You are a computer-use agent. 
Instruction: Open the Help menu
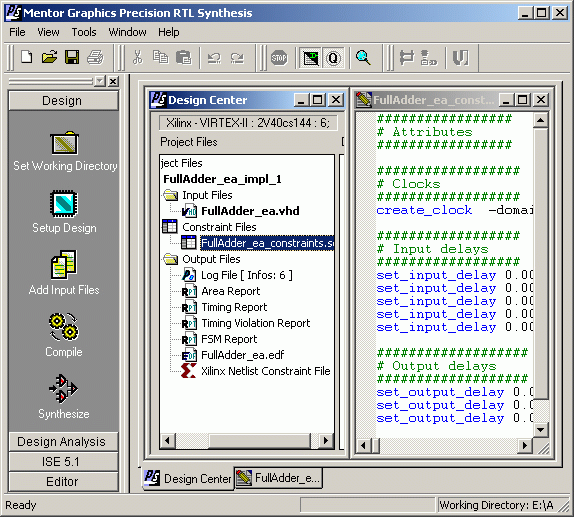click(x=169, y=32)
